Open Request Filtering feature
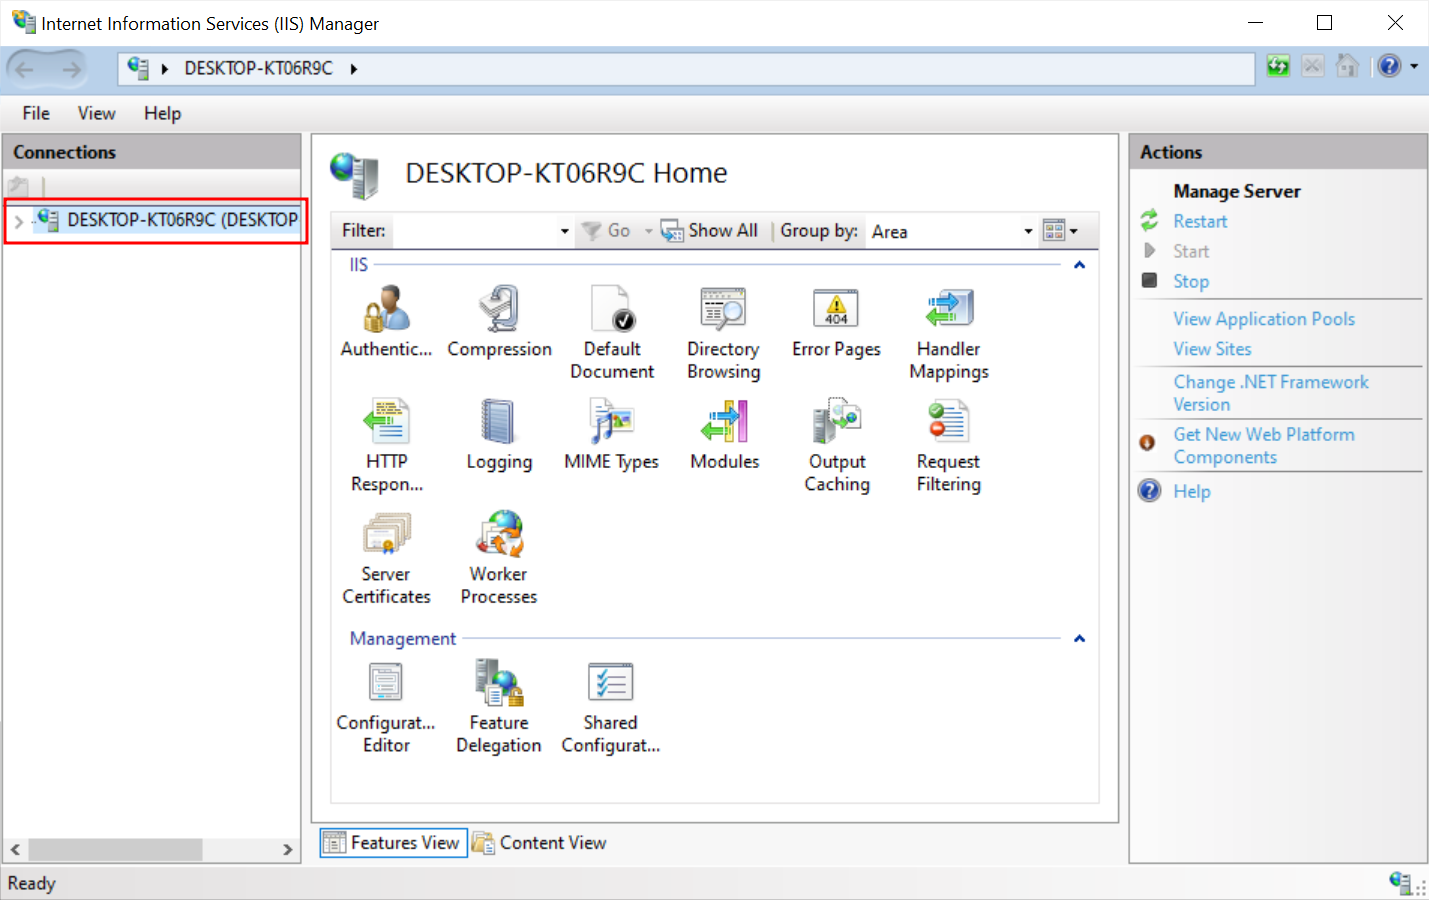Image resolution: width=1429 pixels, height=900 pixels. pos(949,446)
